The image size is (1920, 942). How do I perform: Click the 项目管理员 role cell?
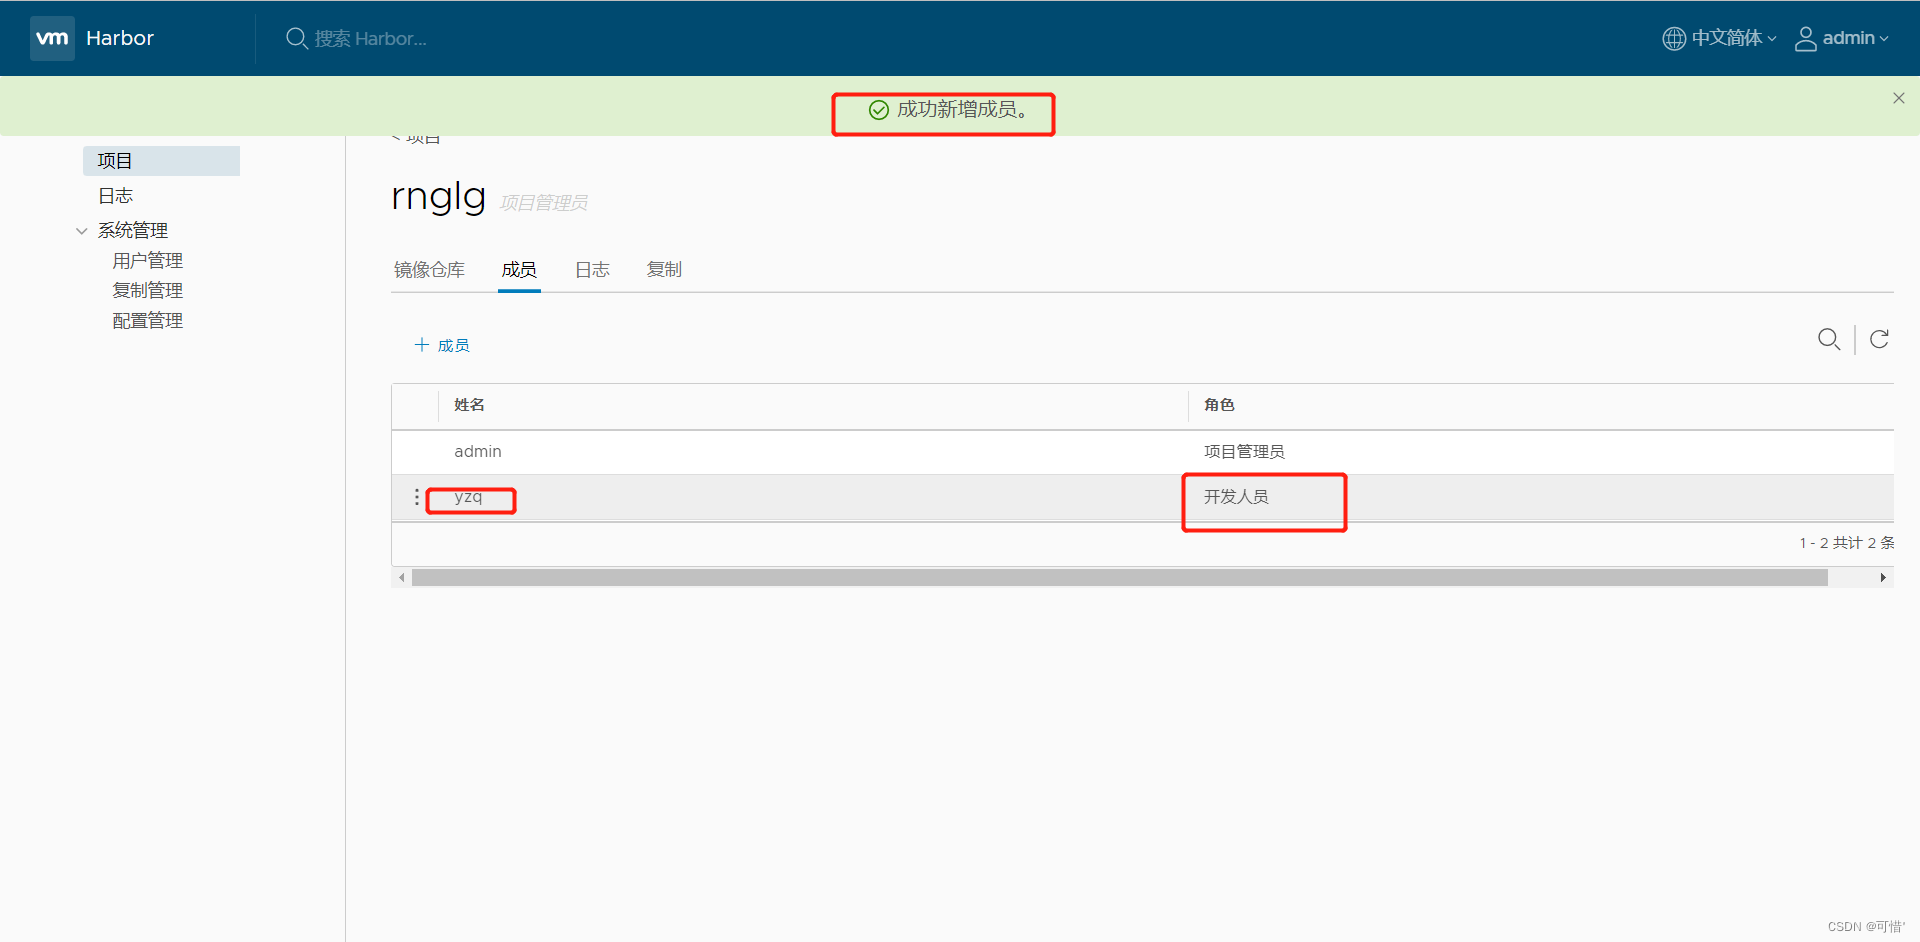(x=1245, y=452)
